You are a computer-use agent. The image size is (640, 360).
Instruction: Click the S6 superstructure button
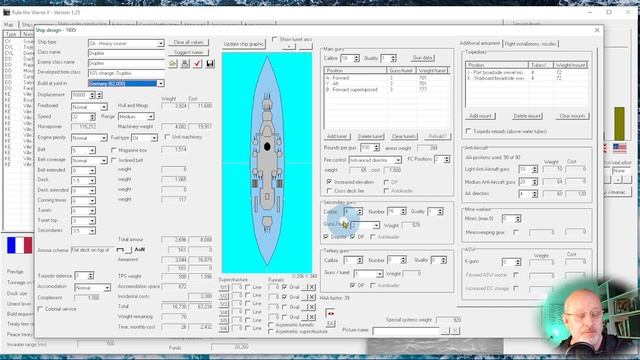(x=224, y=329)
